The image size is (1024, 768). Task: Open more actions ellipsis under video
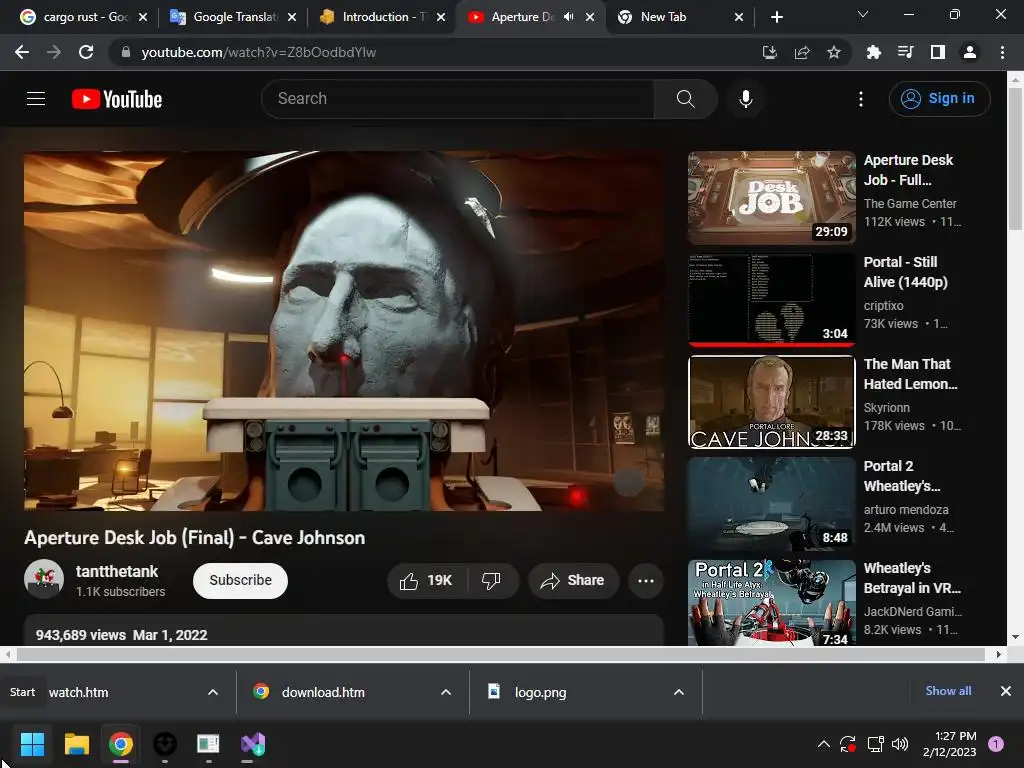click(646, 581)
